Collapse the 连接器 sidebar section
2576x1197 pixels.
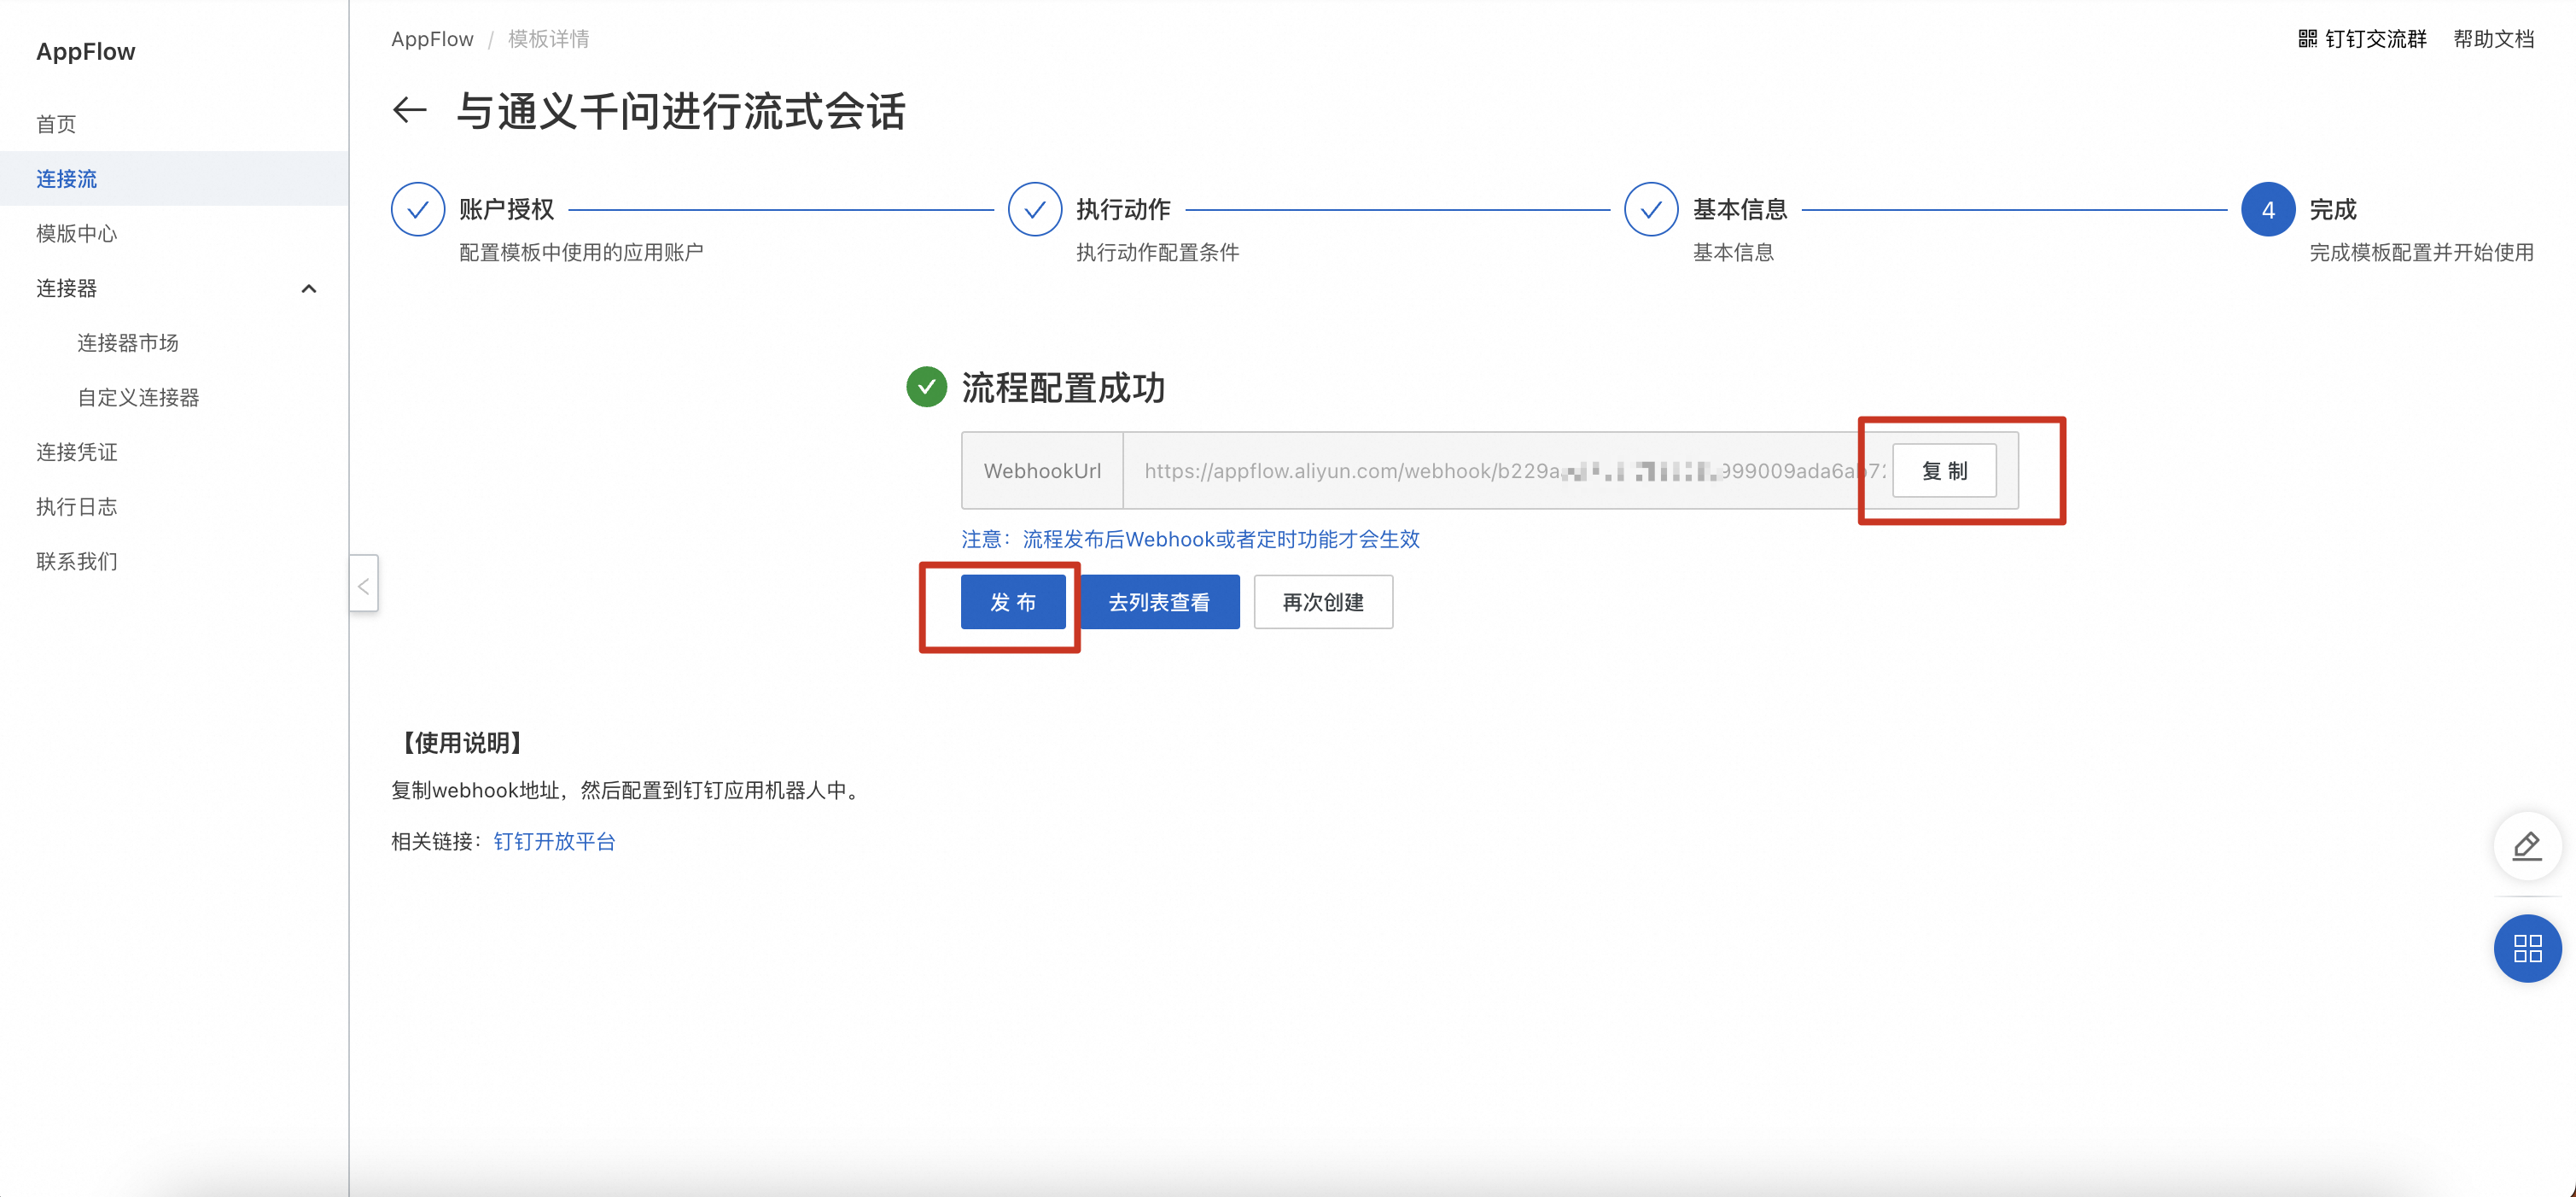(309, 289)
